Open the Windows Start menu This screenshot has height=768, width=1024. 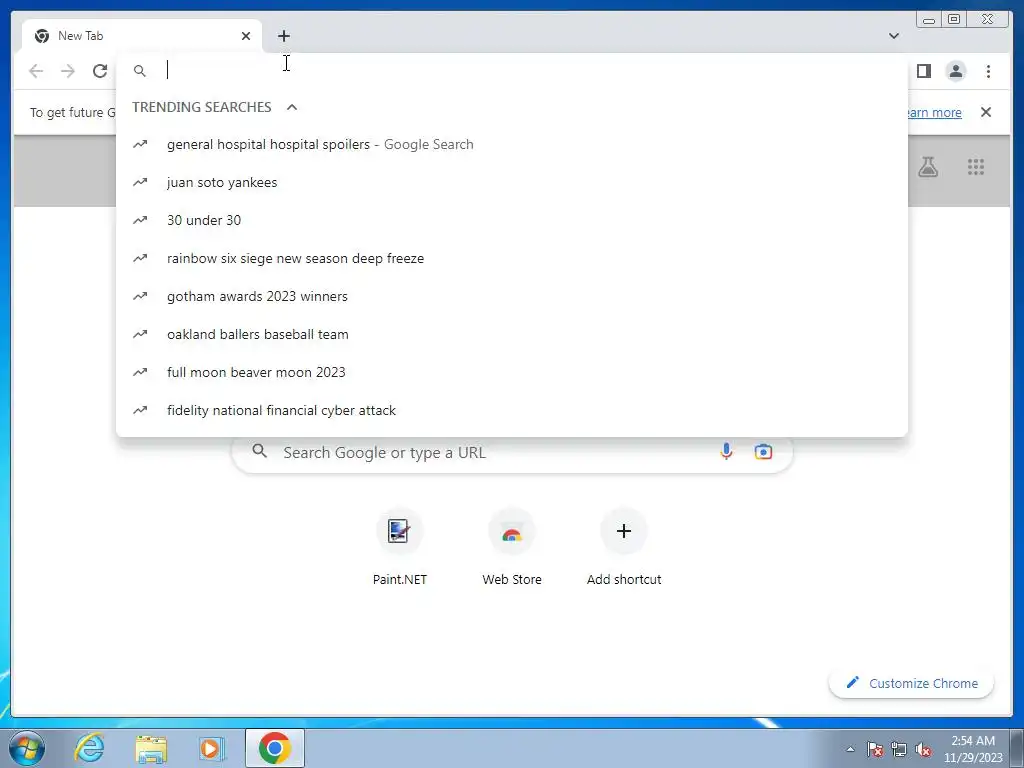point(27,748)
